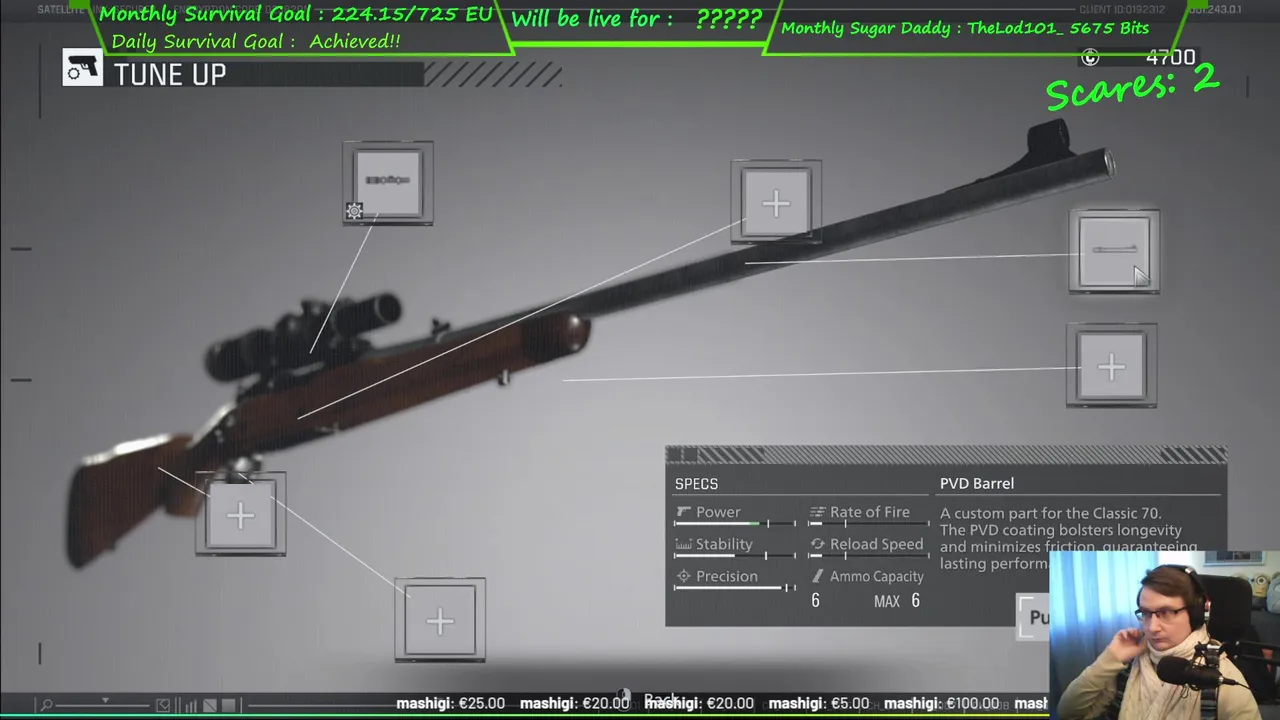Open the empty plus slot below PVD Barrel slot
Image resolution: width=1280 pixels, height=720 pixels.
click(1112, 366)
